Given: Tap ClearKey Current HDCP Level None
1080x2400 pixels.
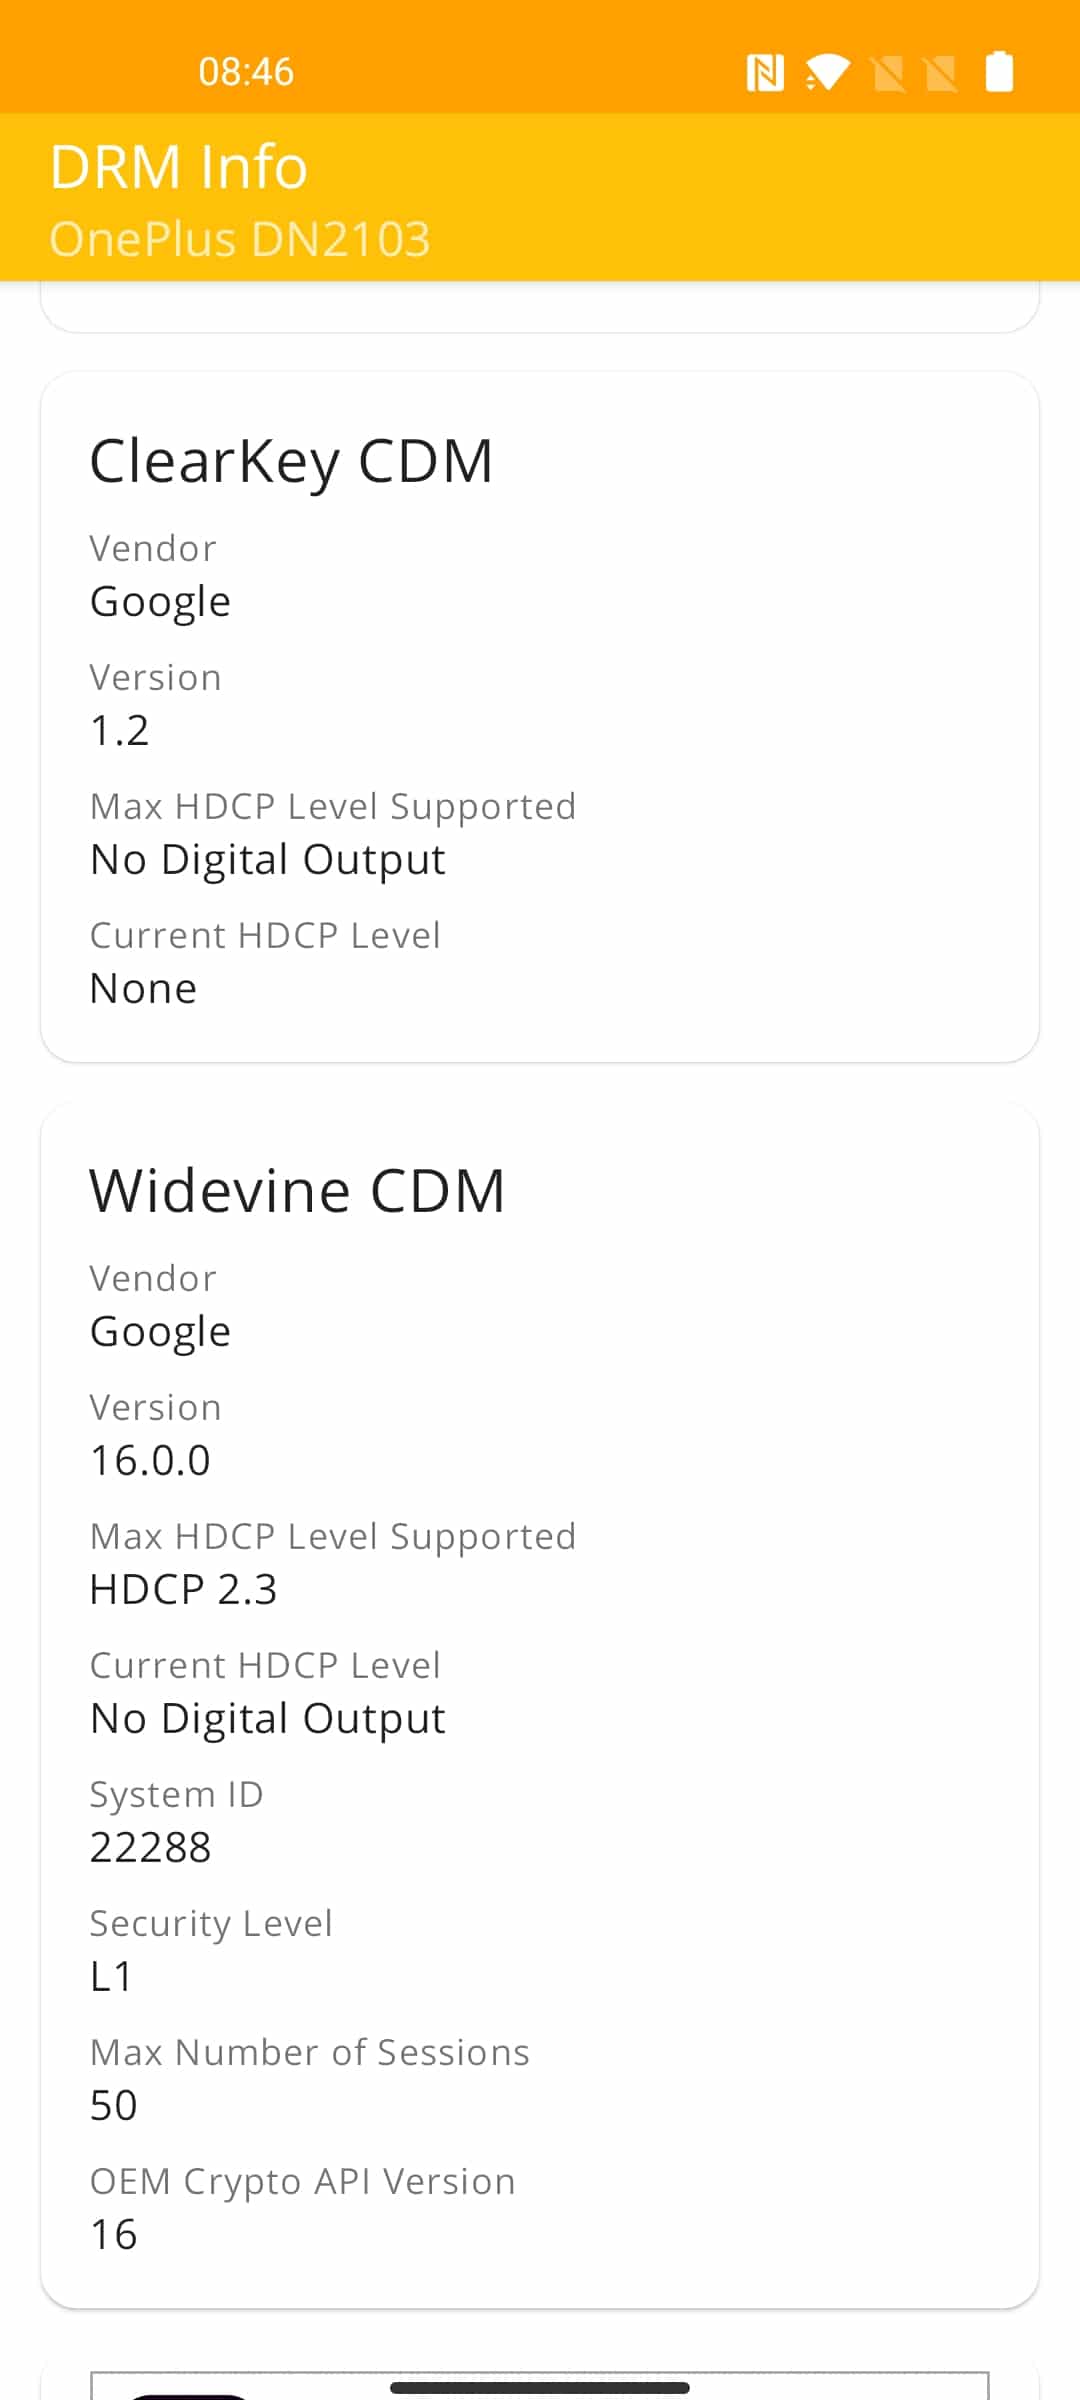Looking at the screenshot, I should click(143, 988).
